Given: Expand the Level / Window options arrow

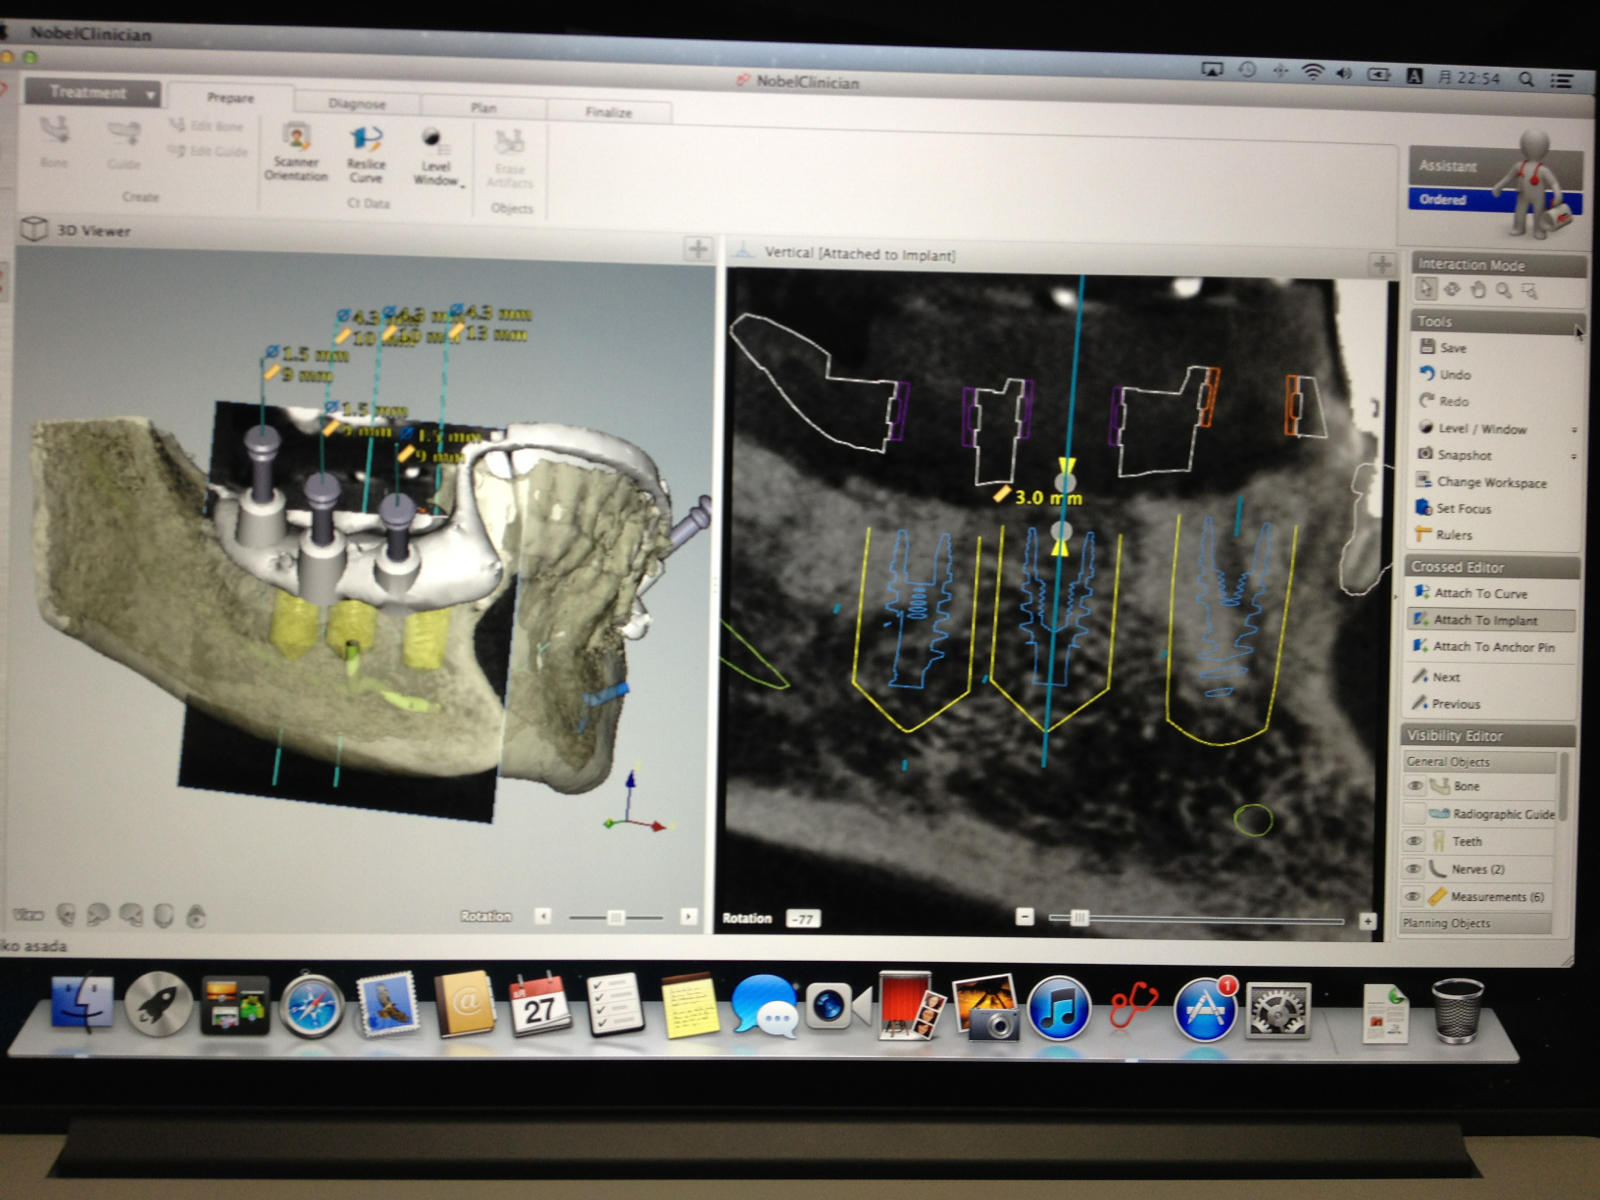Looking at the screenshot, I should 1574,430.
